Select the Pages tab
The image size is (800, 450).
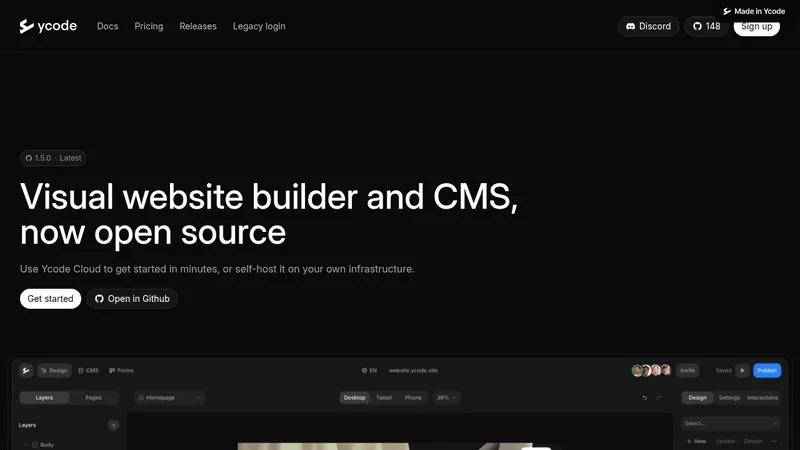click(x=93, y=397)
